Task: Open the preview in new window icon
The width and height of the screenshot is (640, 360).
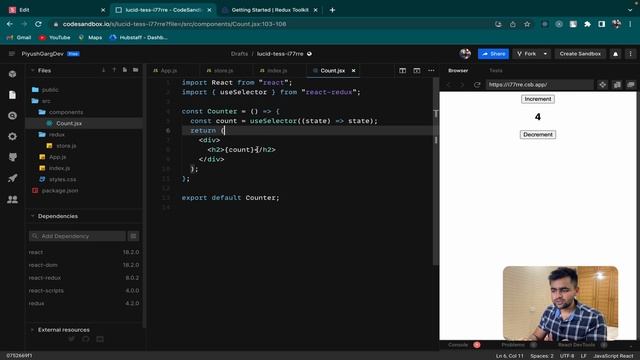Action: [631, 85]
